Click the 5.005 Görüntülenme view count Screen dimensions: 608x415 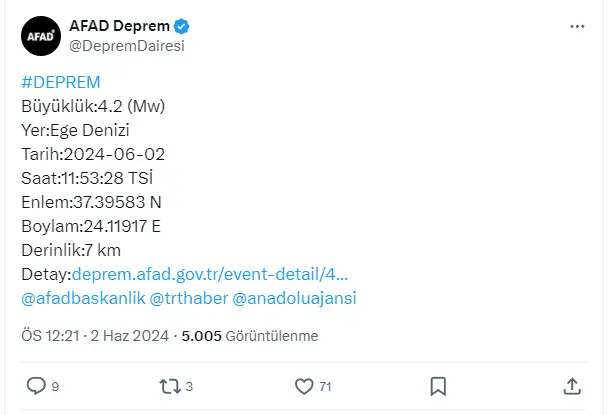point(250,336)
